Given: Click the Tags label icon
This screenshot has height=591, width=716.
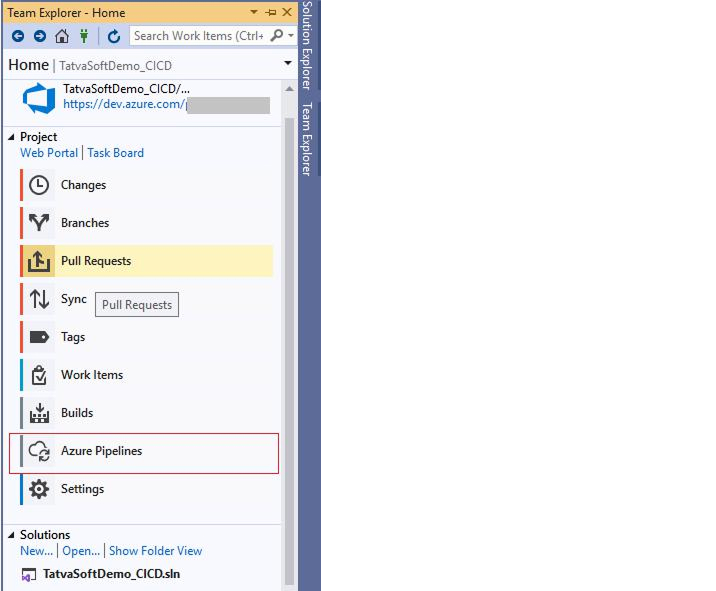Looking at the screenshot, I should point(39,337).
